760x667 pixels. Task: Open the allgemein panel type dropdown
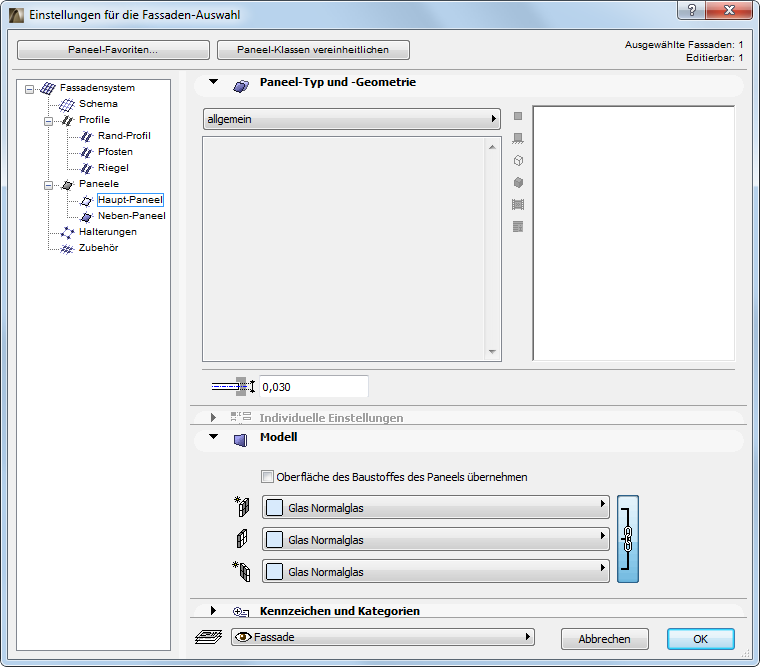351,119
